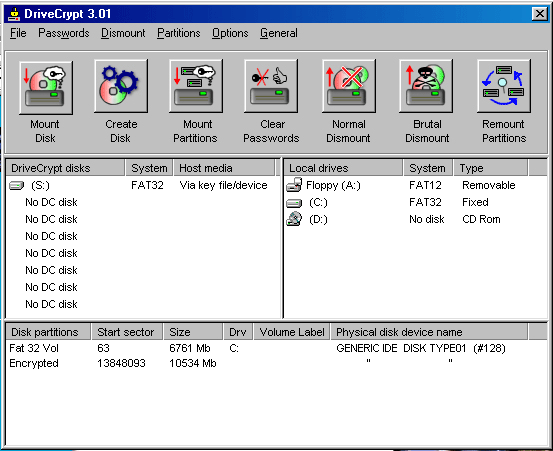Image resolution: width=553 pixels, height=451 pixels.
Task: Select the Mount Partitions icon
Action: coord(196,86)
